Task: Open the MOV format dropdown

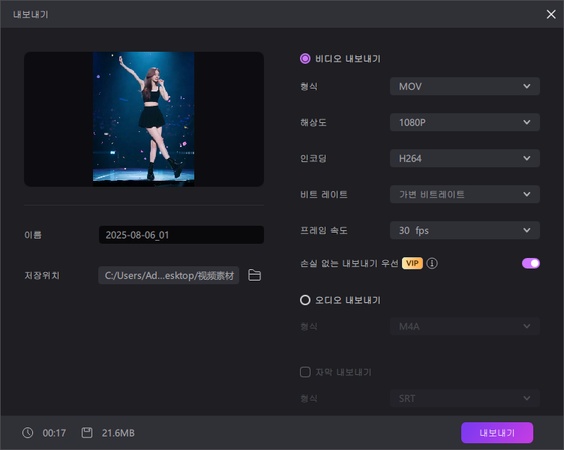Action: 465,86
